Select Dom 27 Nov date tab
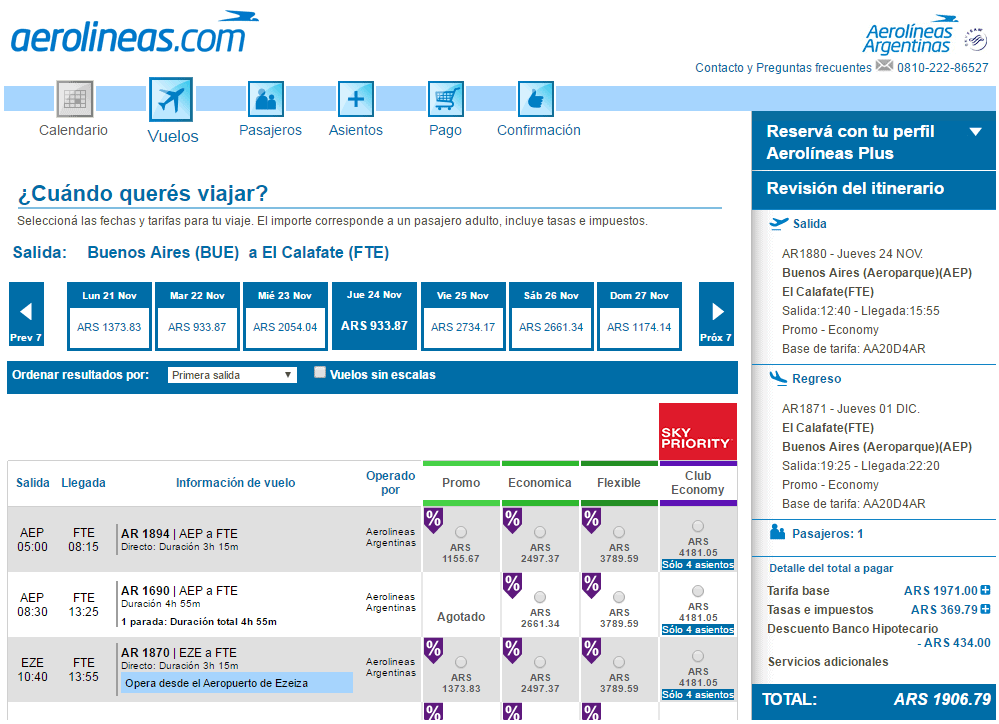 (639, 316)
